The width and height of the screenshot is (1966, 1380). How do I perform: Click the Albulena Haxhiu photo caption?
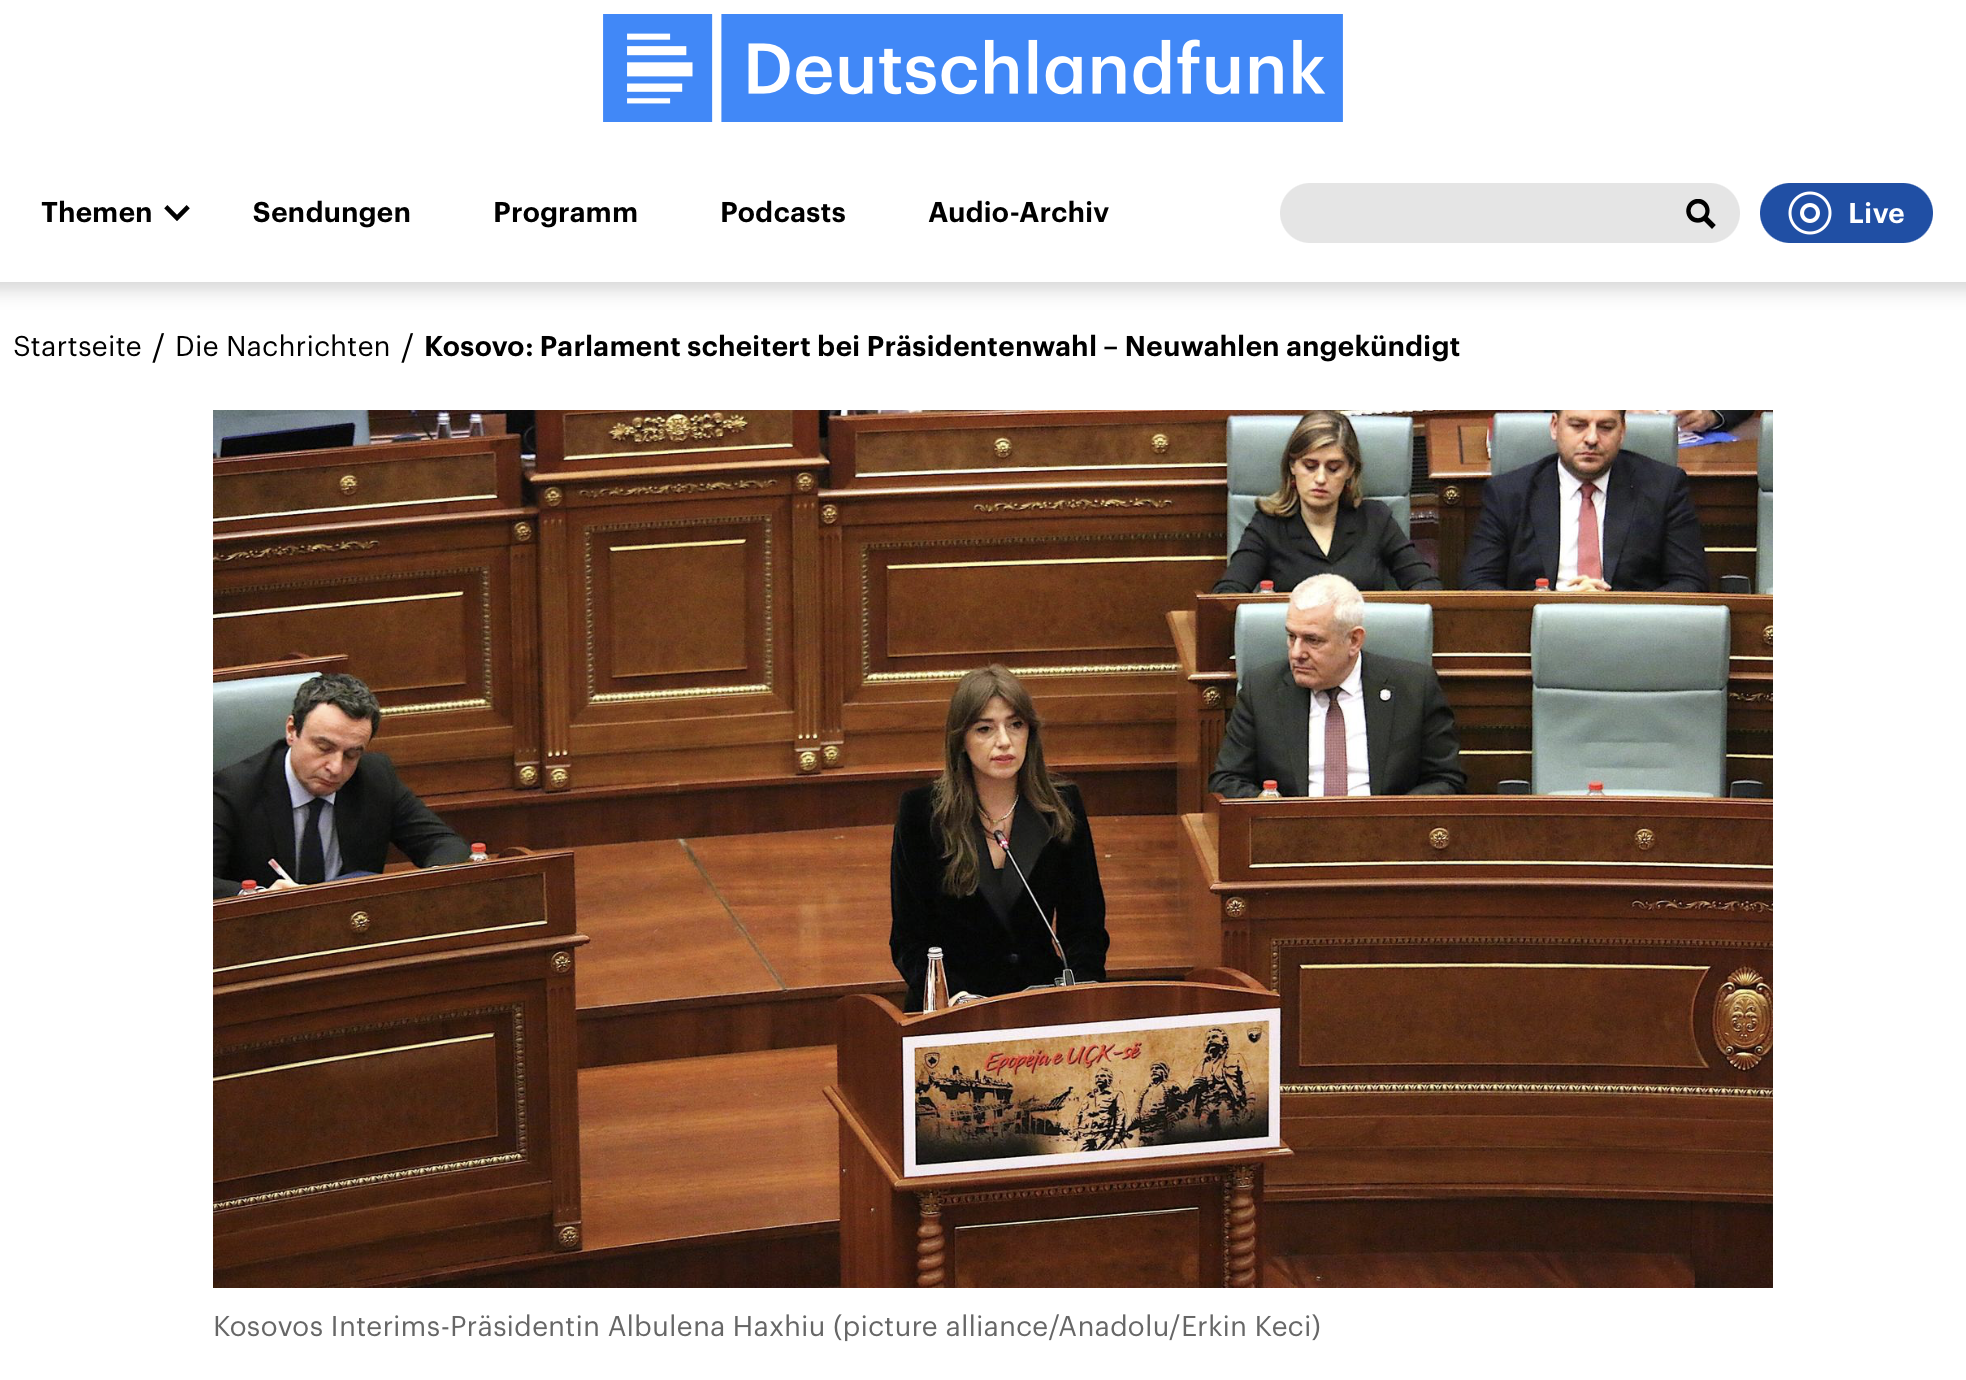tap(766, 1327)
